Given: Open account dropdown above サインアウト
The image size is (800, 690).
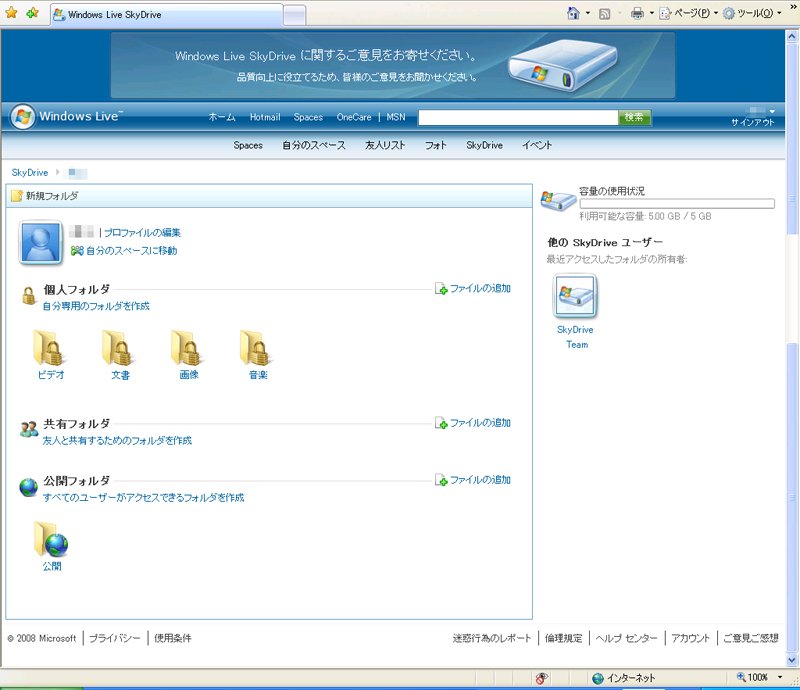Looking at the screenshot, I should 772,111.
